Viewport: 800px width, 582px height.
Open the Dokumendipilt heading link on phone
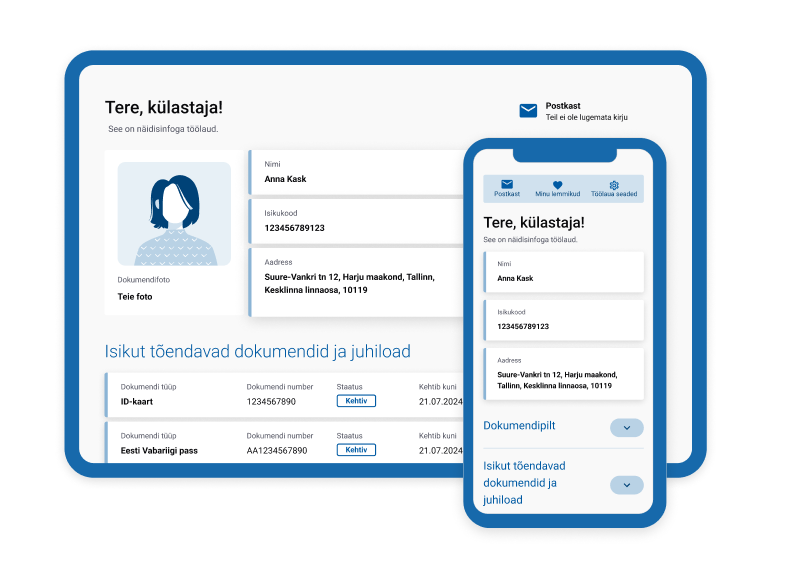tap(519, 425)
